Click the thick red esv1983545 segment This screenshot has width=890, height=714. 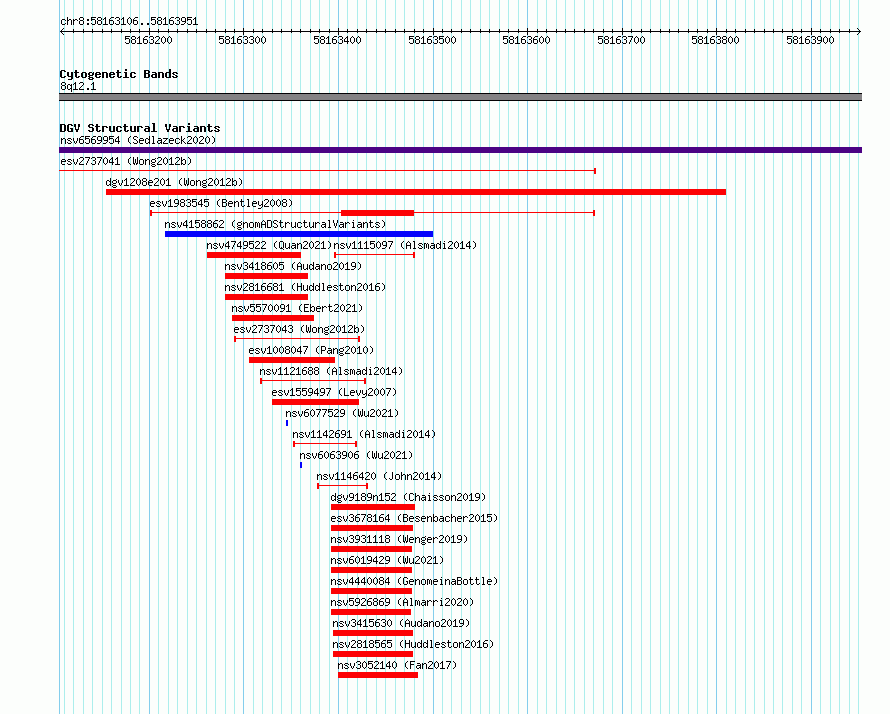(x=377, y=213)
